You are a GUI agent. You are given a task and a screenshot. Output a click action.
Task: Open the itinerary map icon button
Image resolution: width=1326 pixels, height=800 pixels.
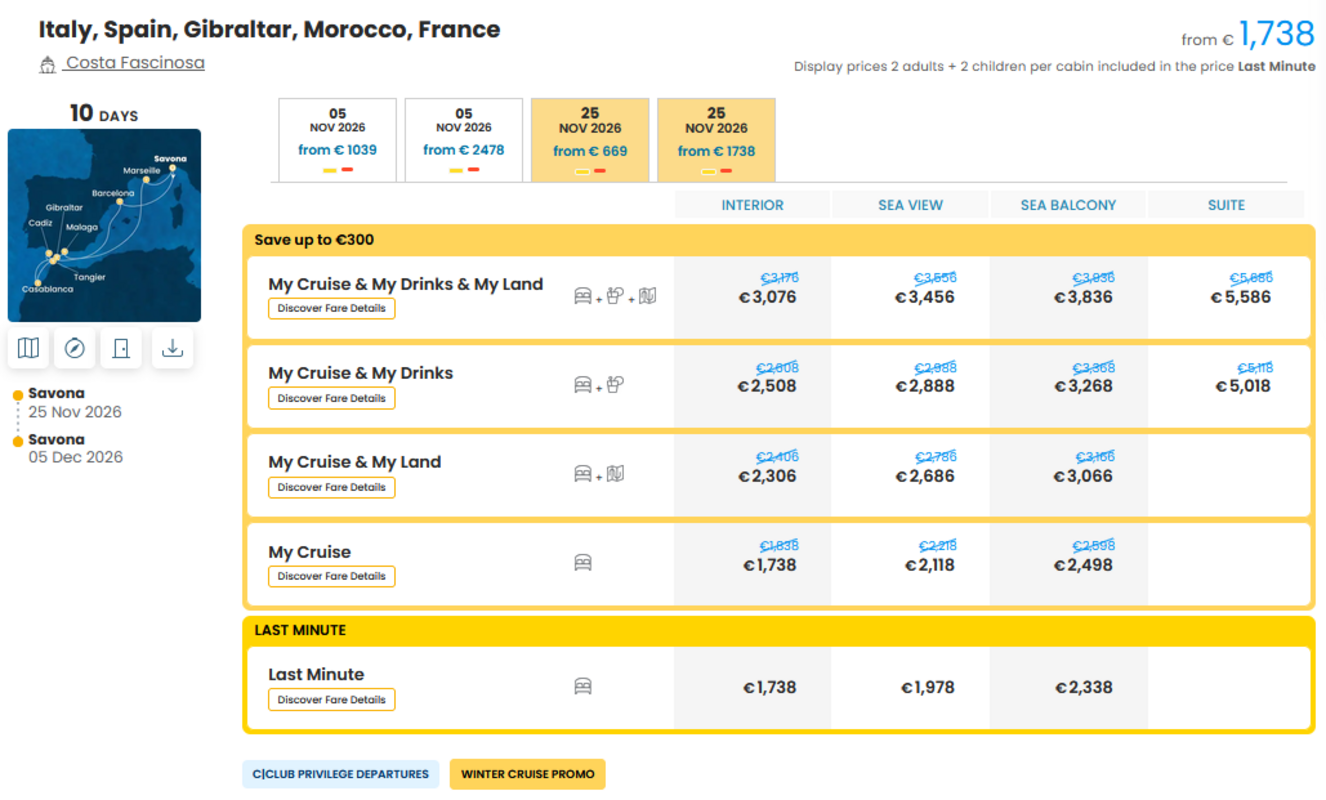(x=29, y=348)
